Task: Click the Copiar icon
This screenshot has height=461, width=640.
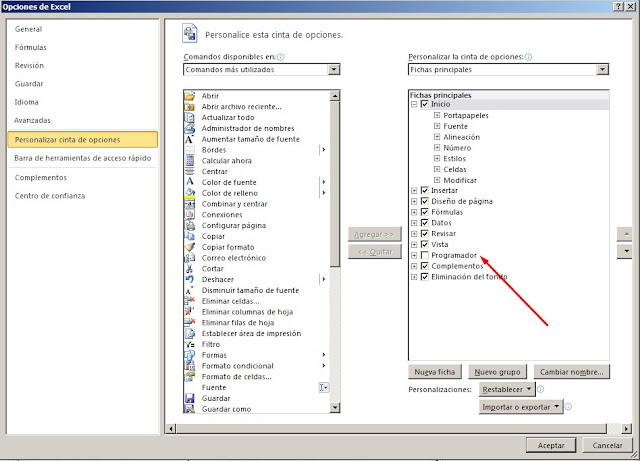Action: point(189,236)
